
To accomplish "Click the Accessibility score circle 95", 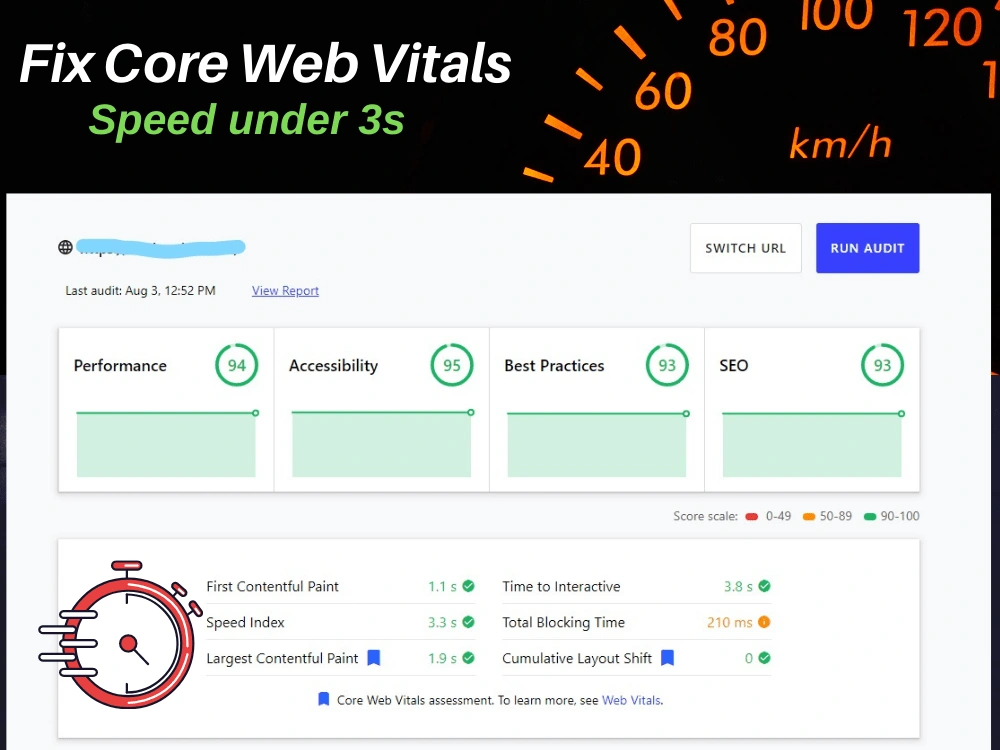I will pyautogui.click(x=452, y=365).
